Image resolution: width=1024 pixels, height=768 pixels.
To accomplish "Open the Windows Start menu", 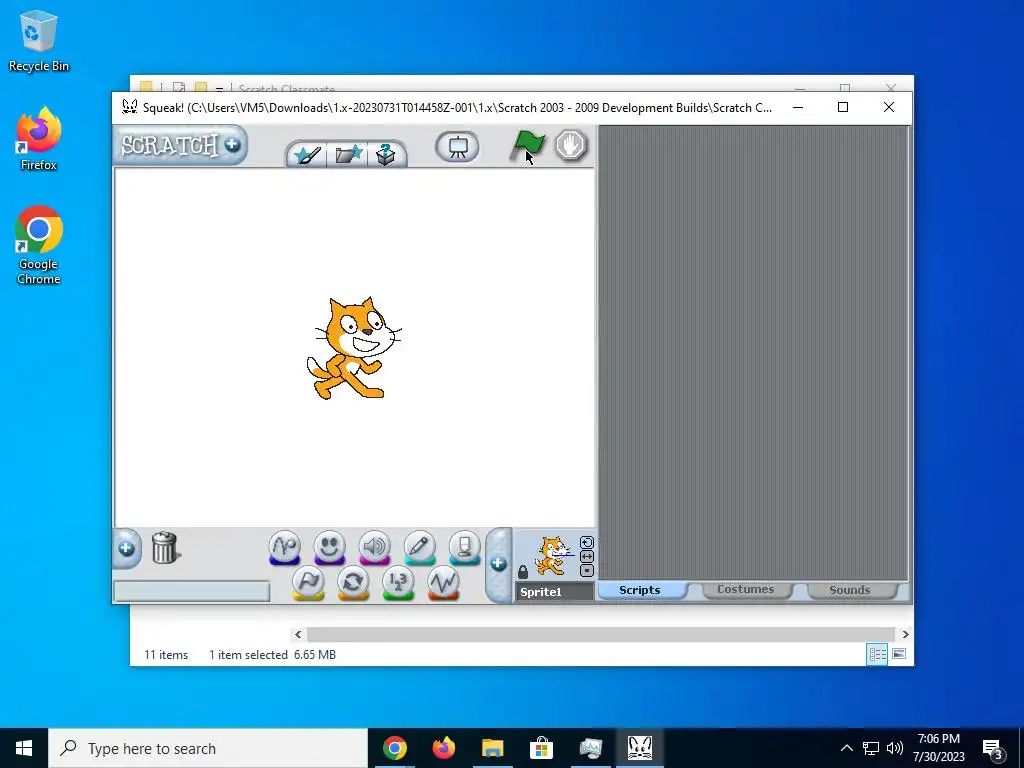I will click(24, 748).
